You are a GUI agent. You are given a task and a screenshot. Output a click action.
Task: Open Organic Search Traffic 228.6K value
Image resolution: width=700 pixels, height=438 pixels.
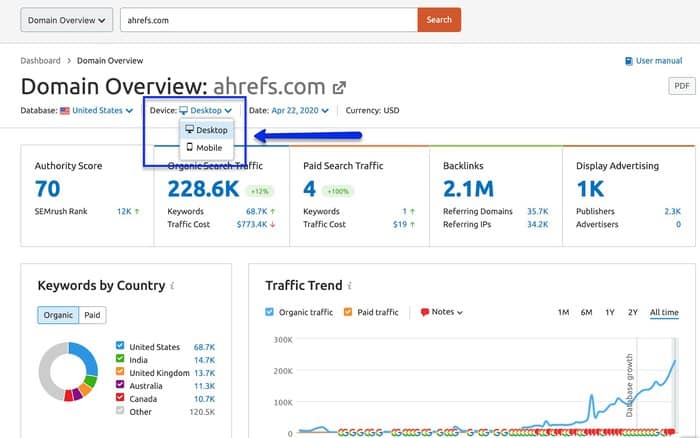pos(204,189)
